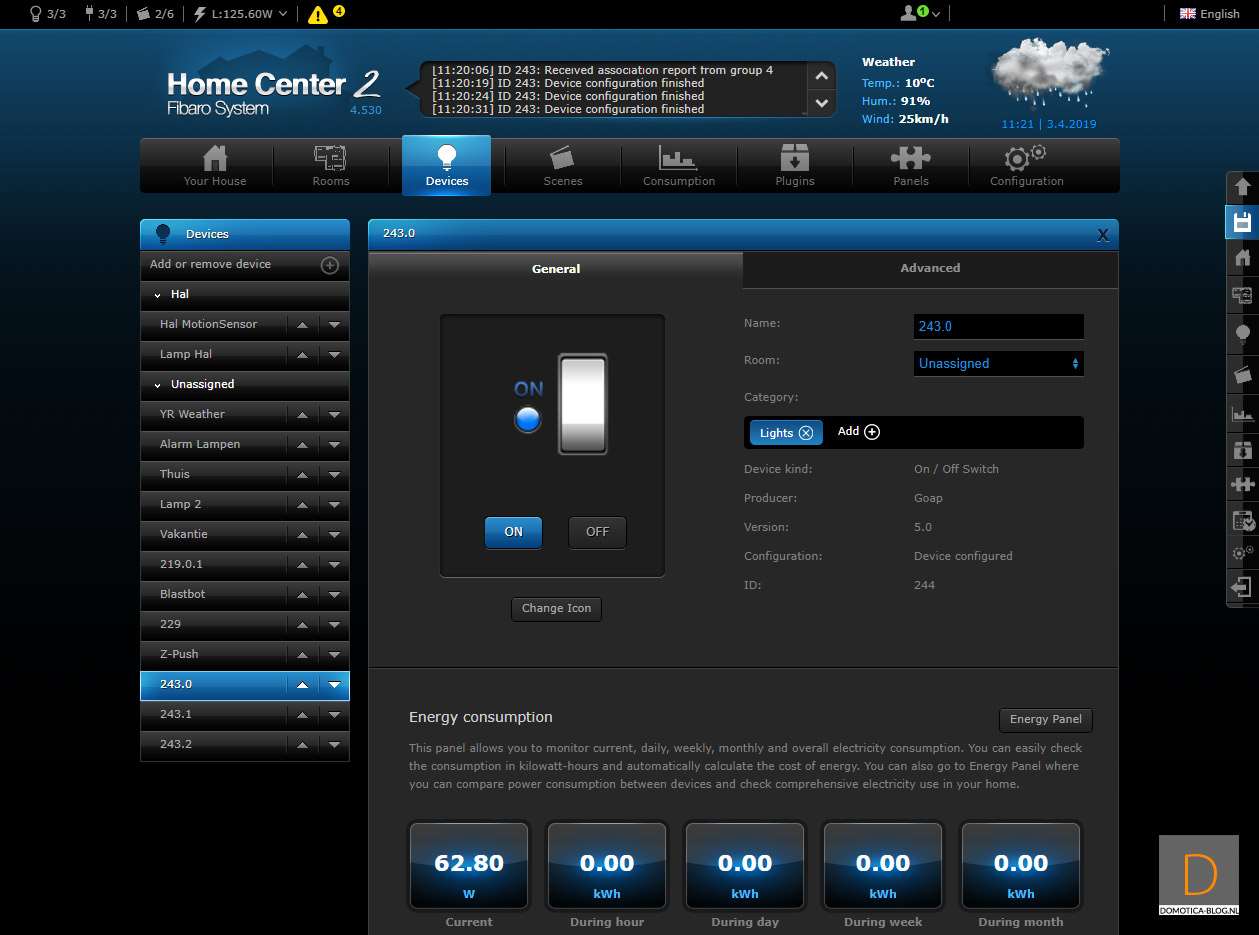Show later log messages with down arrow
The width and height of the screenshot is (1259, 935).
tap(821, 102)
